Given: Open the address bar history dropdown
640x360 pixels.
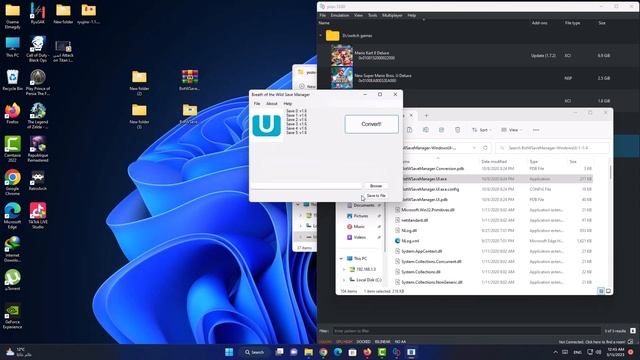Looking at the screenshot, I should 474,148.
